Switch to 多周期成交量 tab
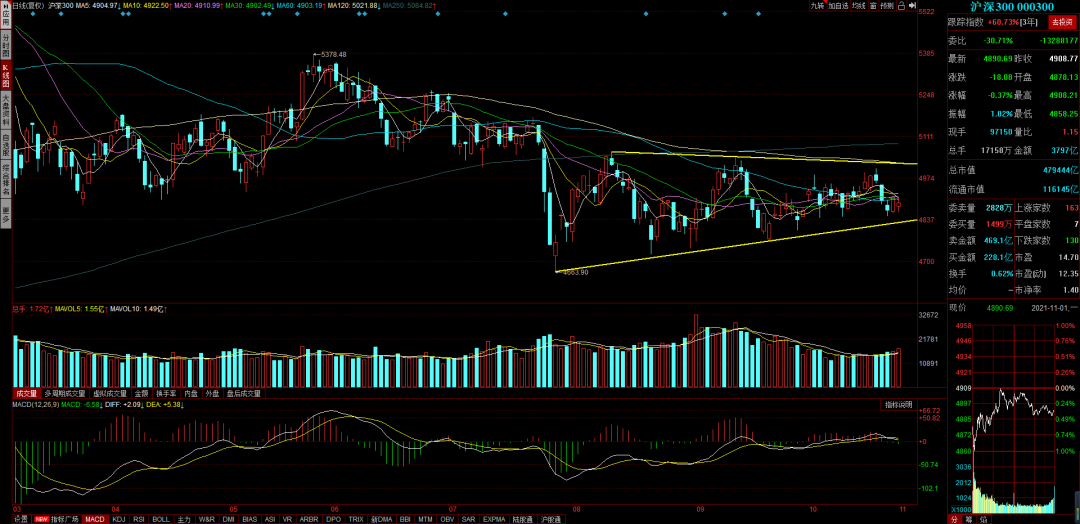The height and width of the screenshot is (524, 1080). click(66, 394)
